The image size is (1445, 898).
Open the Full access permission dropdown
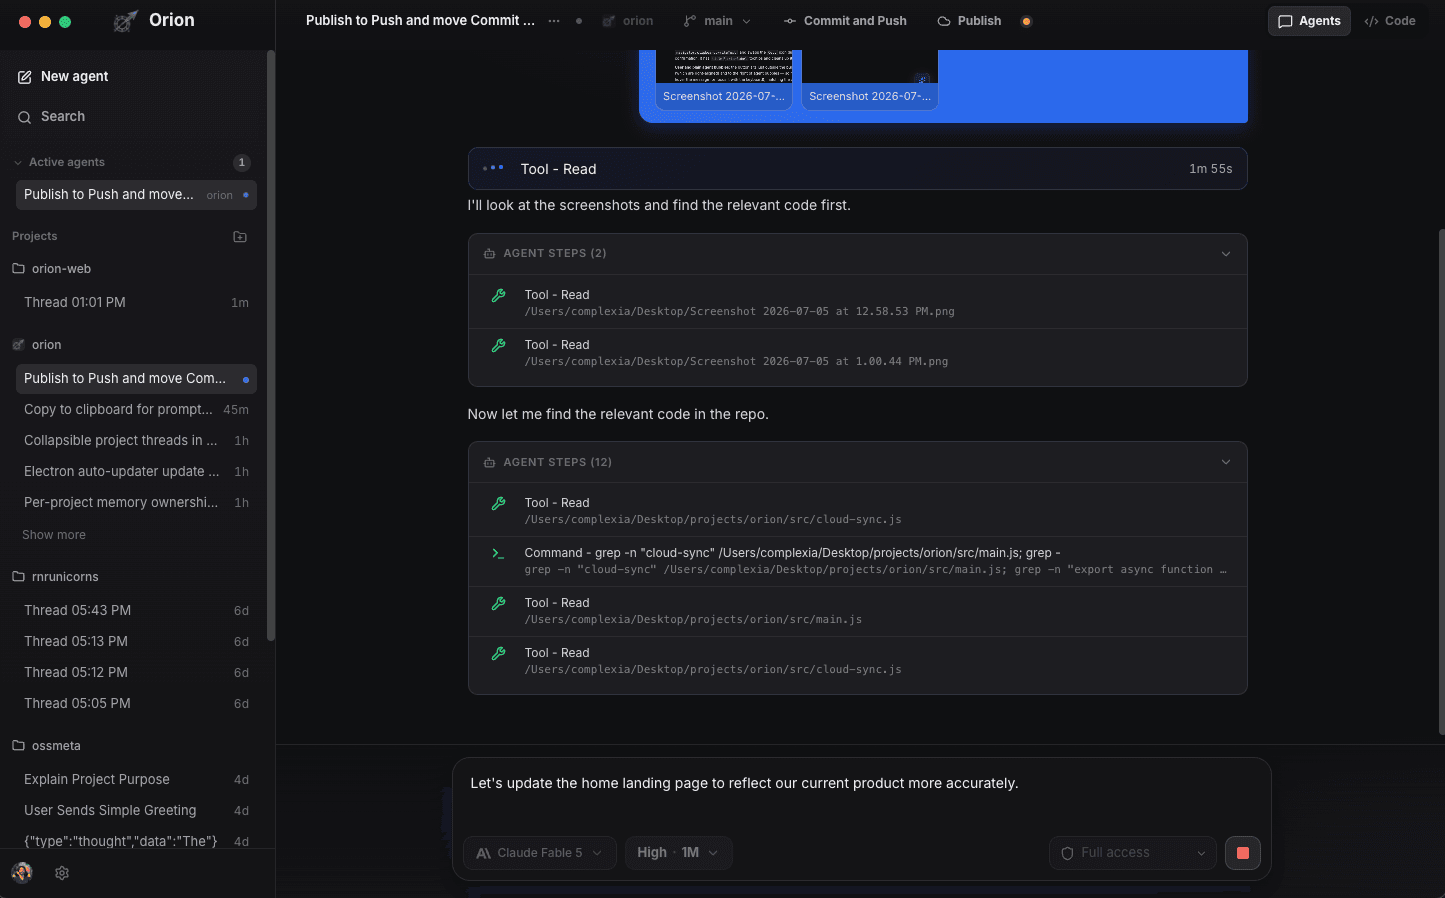[1133, 853]
